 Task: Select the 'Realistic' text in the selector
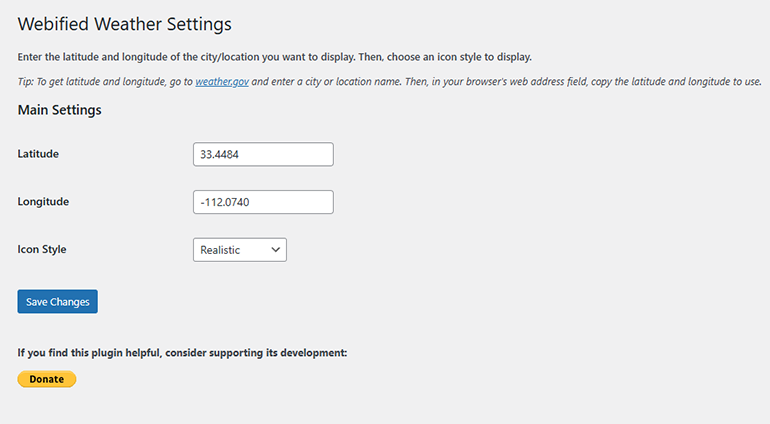220,250
